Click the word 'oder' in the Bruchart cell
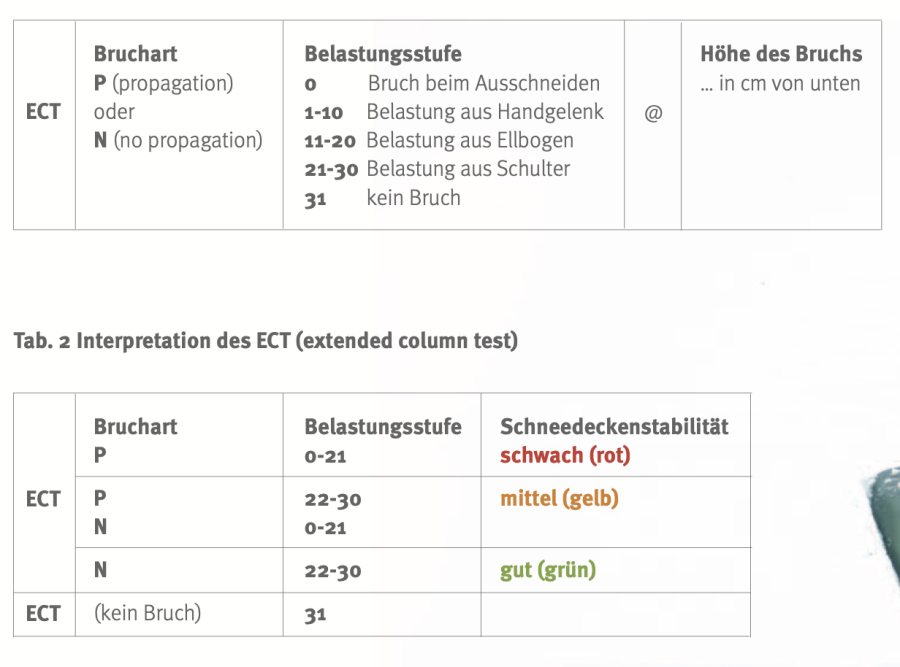This screenshot has height=667, width=900. coord(114,112)
